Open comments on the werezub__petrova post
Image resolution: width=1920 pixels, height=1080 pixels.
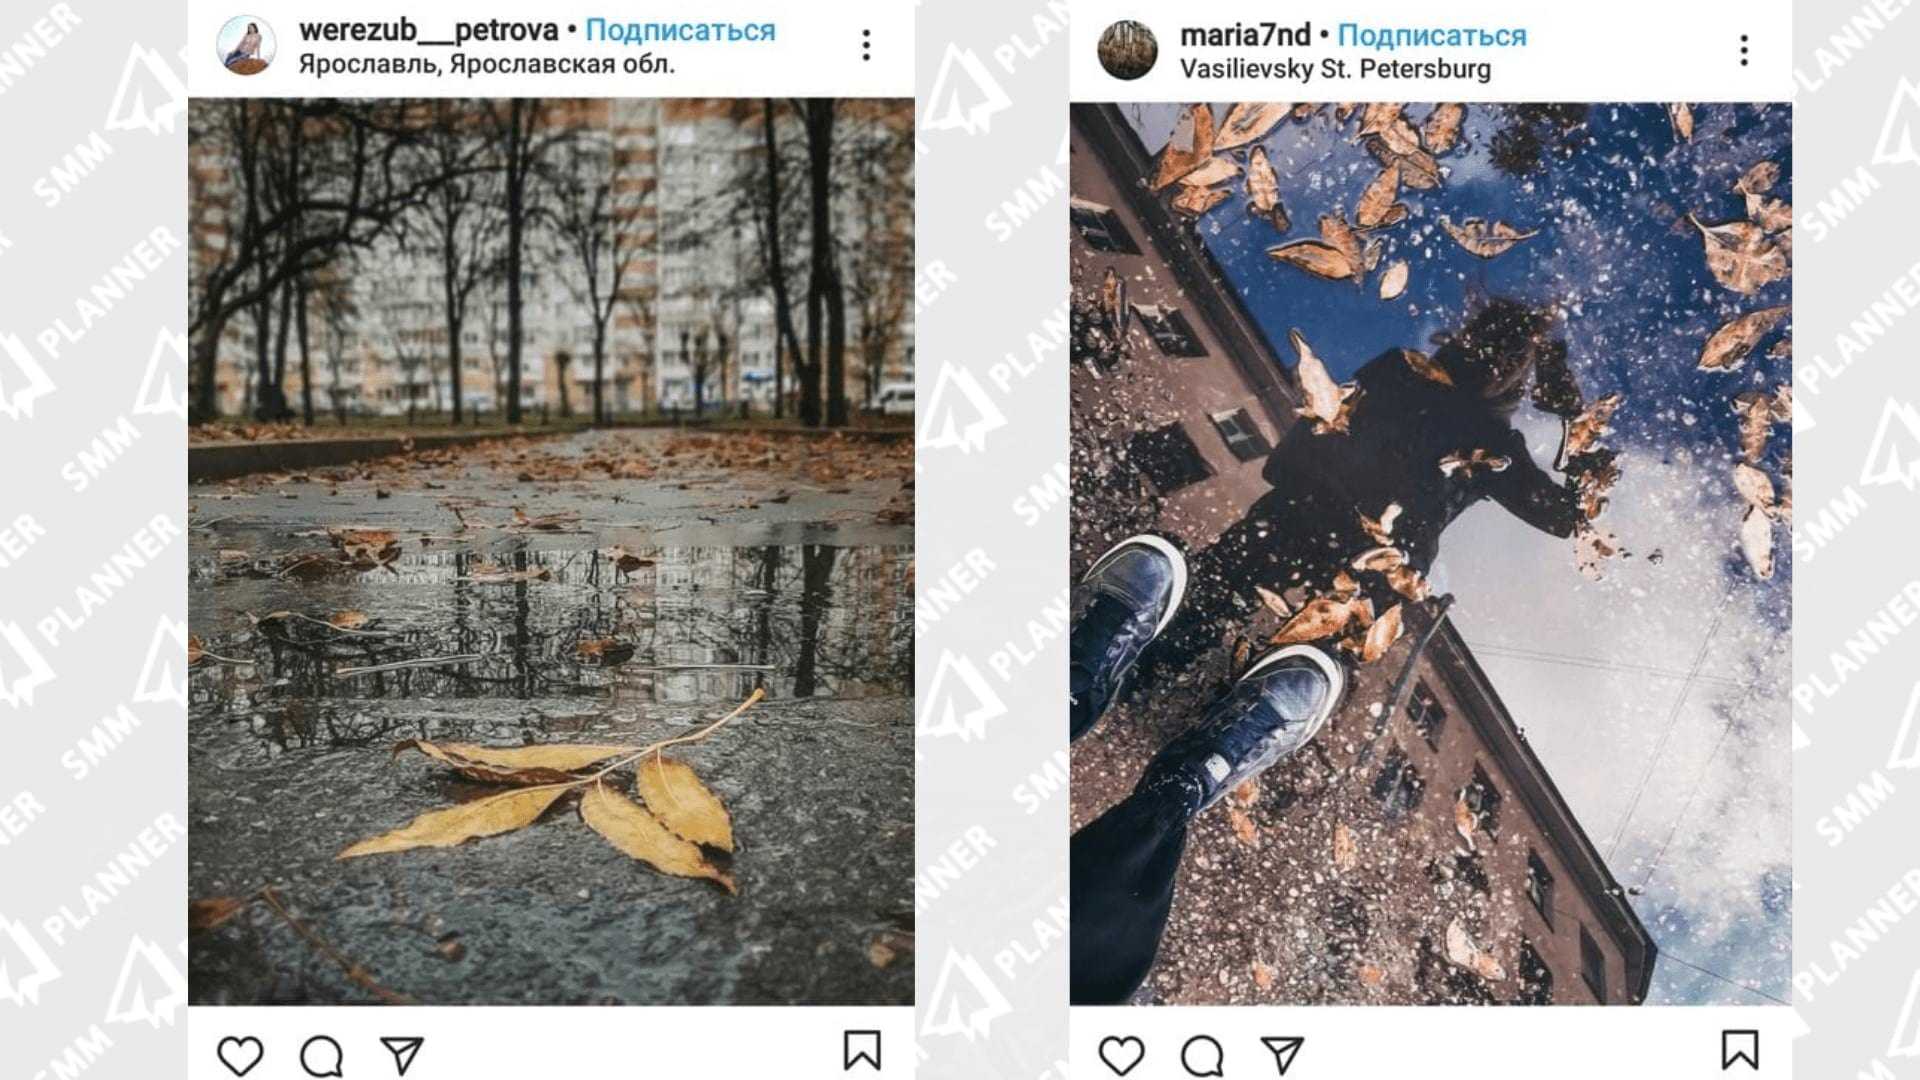tap(321, 1055)
